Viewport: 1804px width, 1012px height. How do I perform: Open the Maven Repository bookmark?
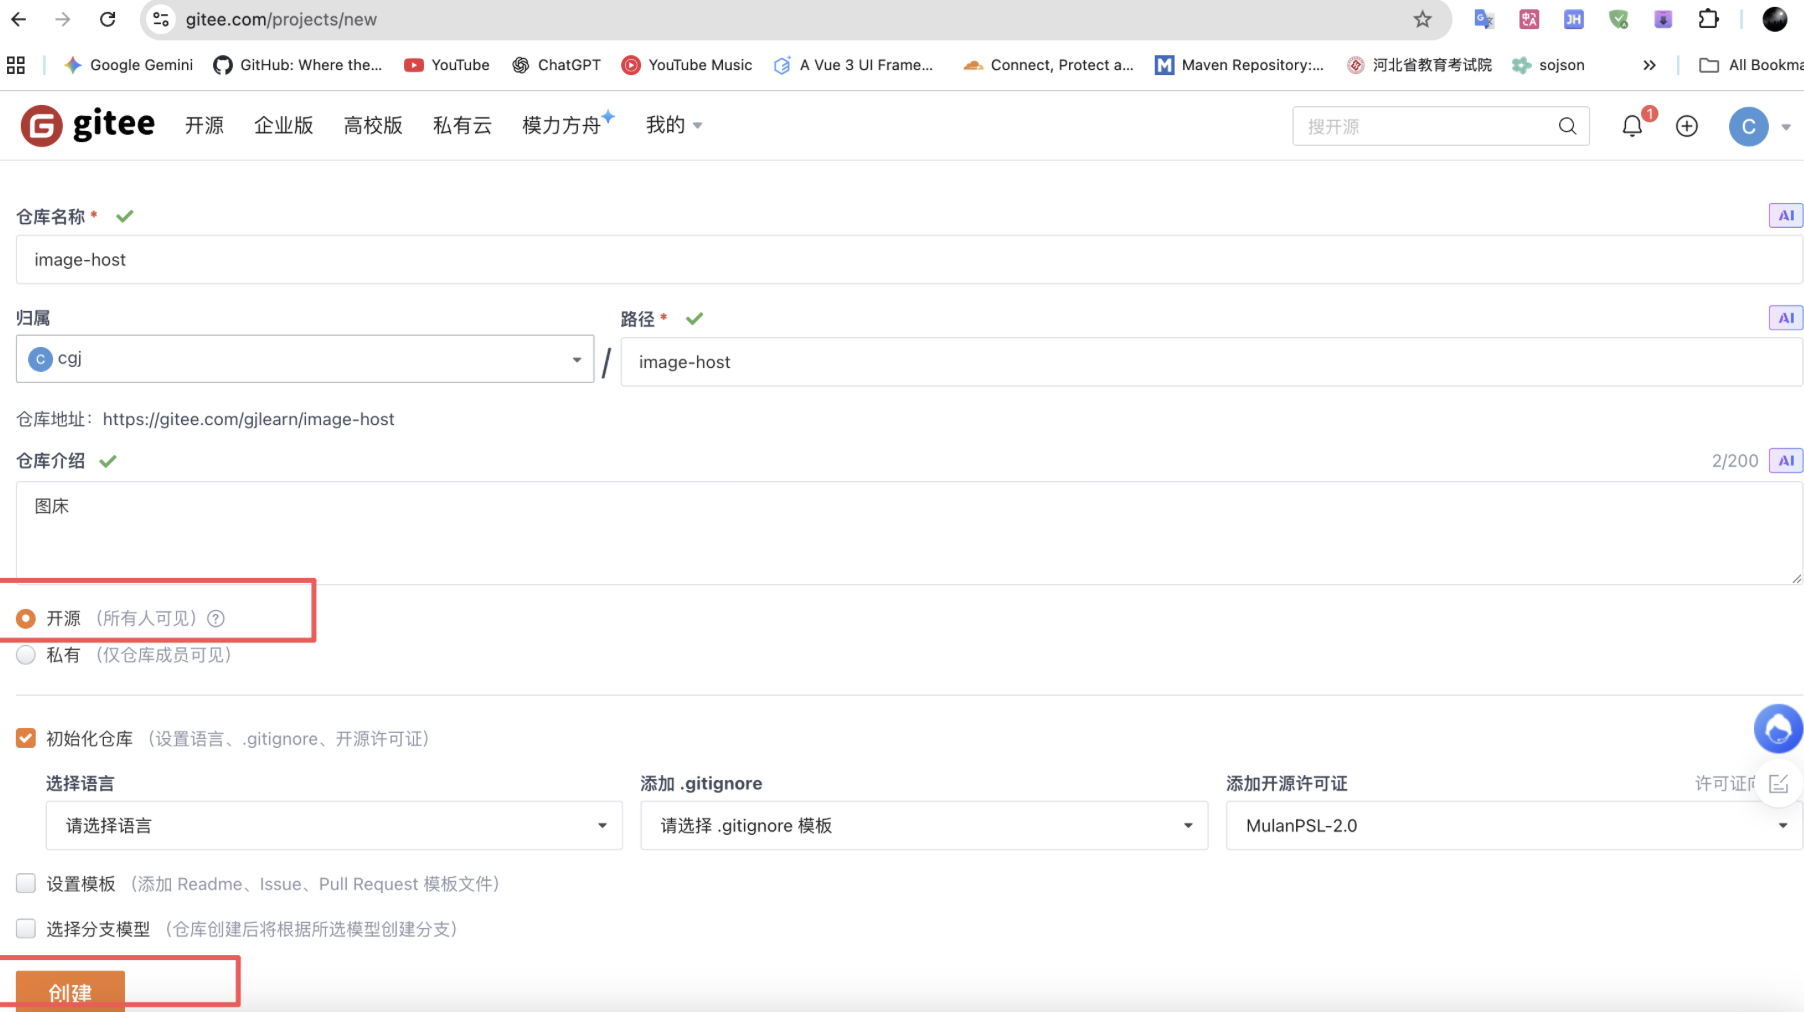1240,65
